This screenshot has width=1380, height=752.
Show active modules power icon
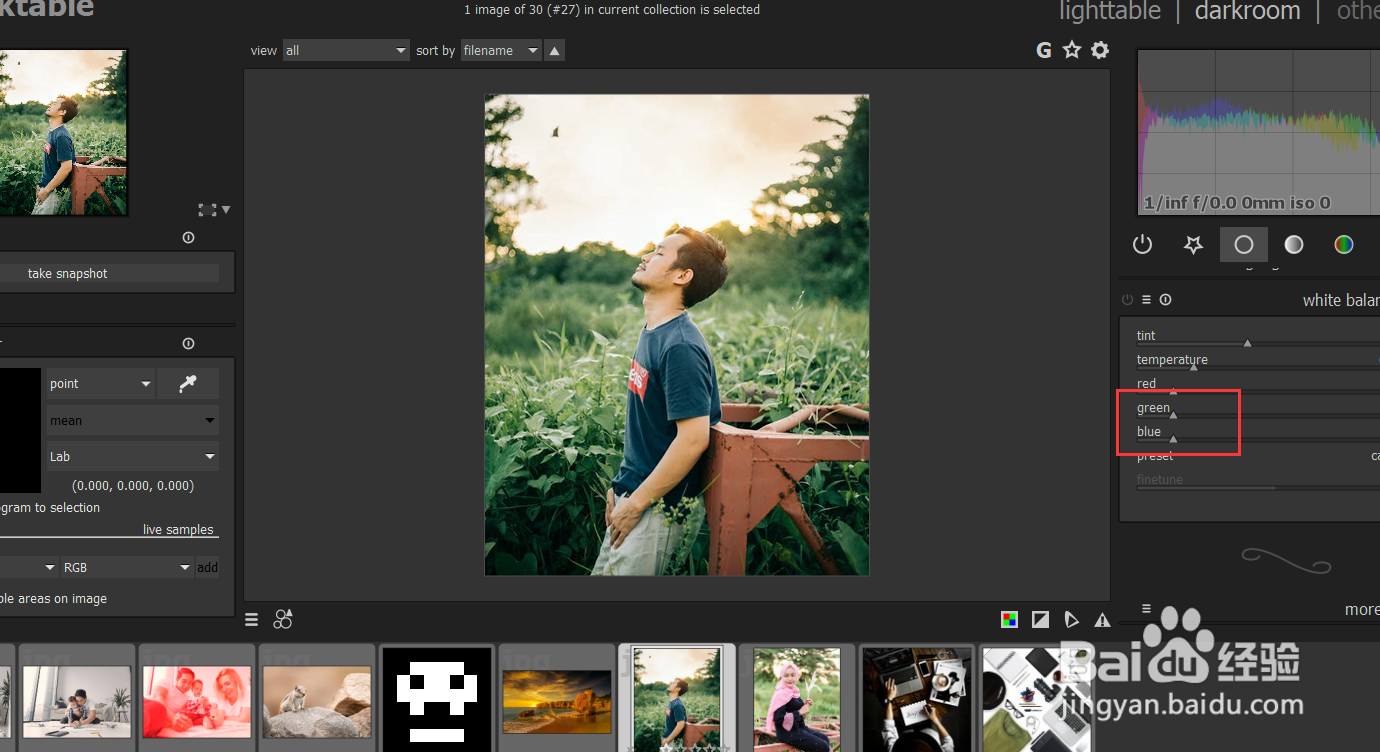pyautogui.click(x=1142, y=244)
